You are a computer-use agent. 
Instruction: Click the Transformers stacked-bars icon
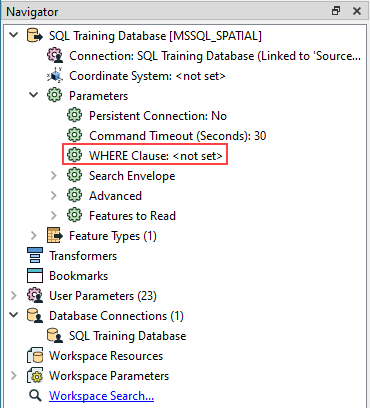[x=35, y=255]
